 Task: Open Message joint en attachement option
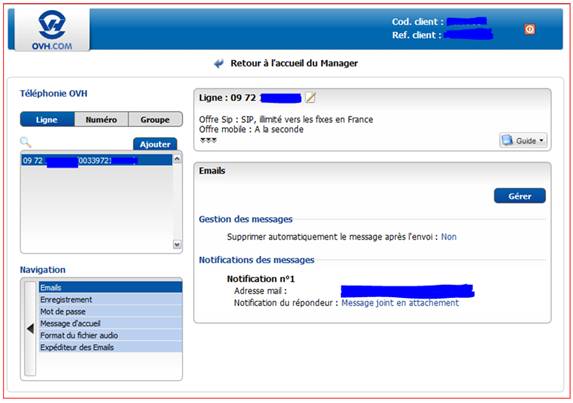click(400, 303)
